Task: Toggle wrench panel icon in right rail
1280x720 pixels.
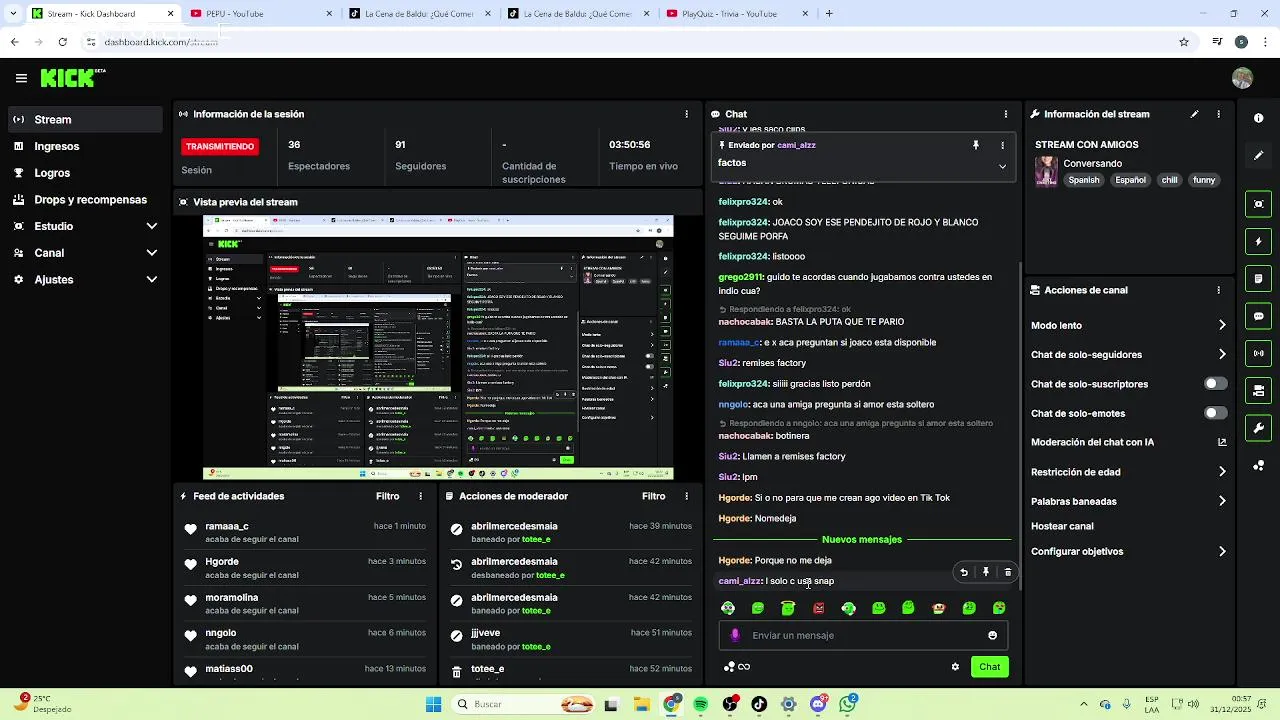Action: point(1258,428)
